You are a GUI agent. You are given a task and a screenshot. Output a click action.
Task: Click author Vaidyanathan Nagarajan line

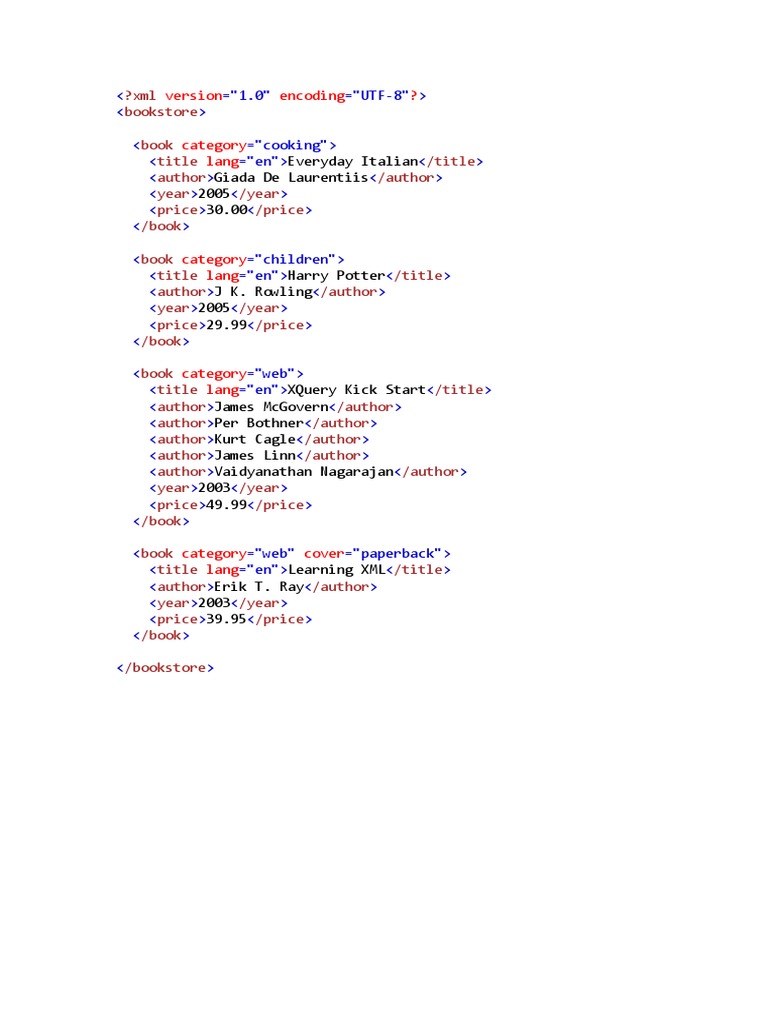[x=308, y=472]
